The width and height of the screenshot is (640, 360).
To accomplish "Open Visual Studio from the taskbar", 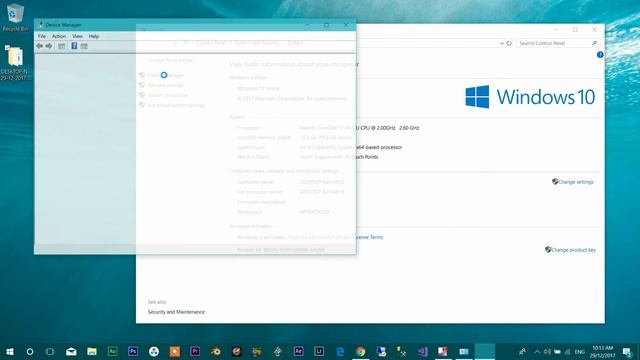I will [422, 351].
